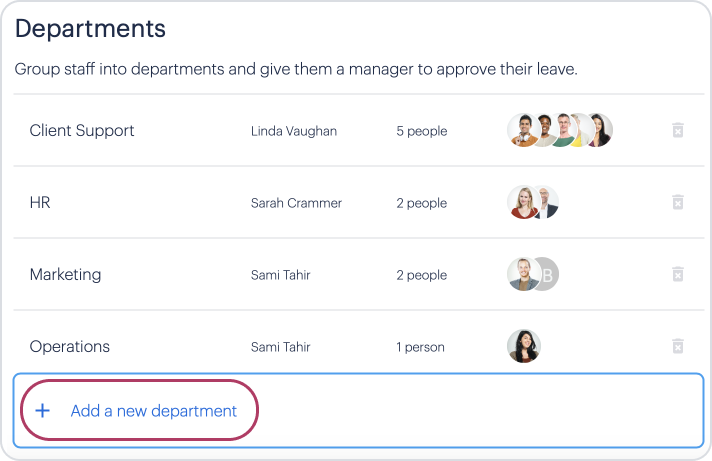Click manager Sarah Crammer in HR

coord(296,203)
